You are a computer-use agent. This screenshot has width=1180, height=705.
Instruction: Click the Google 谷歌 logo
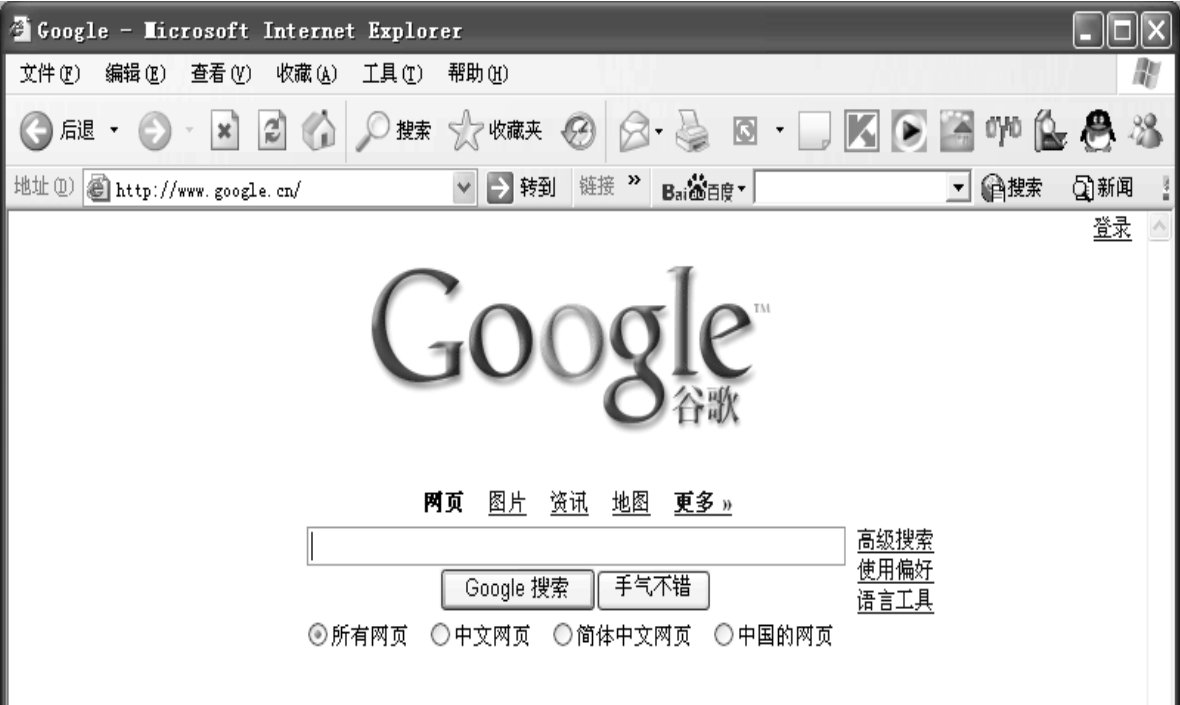click(x=570, y=350)
